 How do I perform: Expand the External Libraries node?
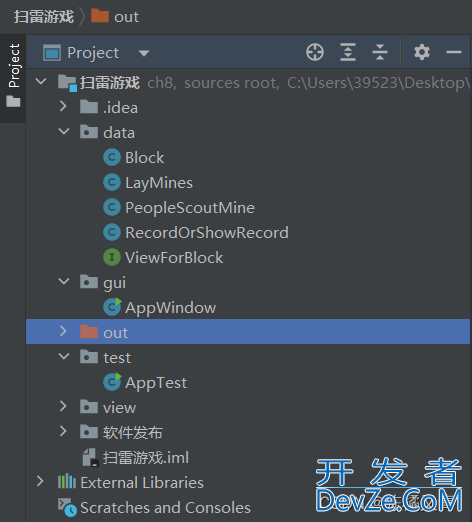[x=40, y=481]
